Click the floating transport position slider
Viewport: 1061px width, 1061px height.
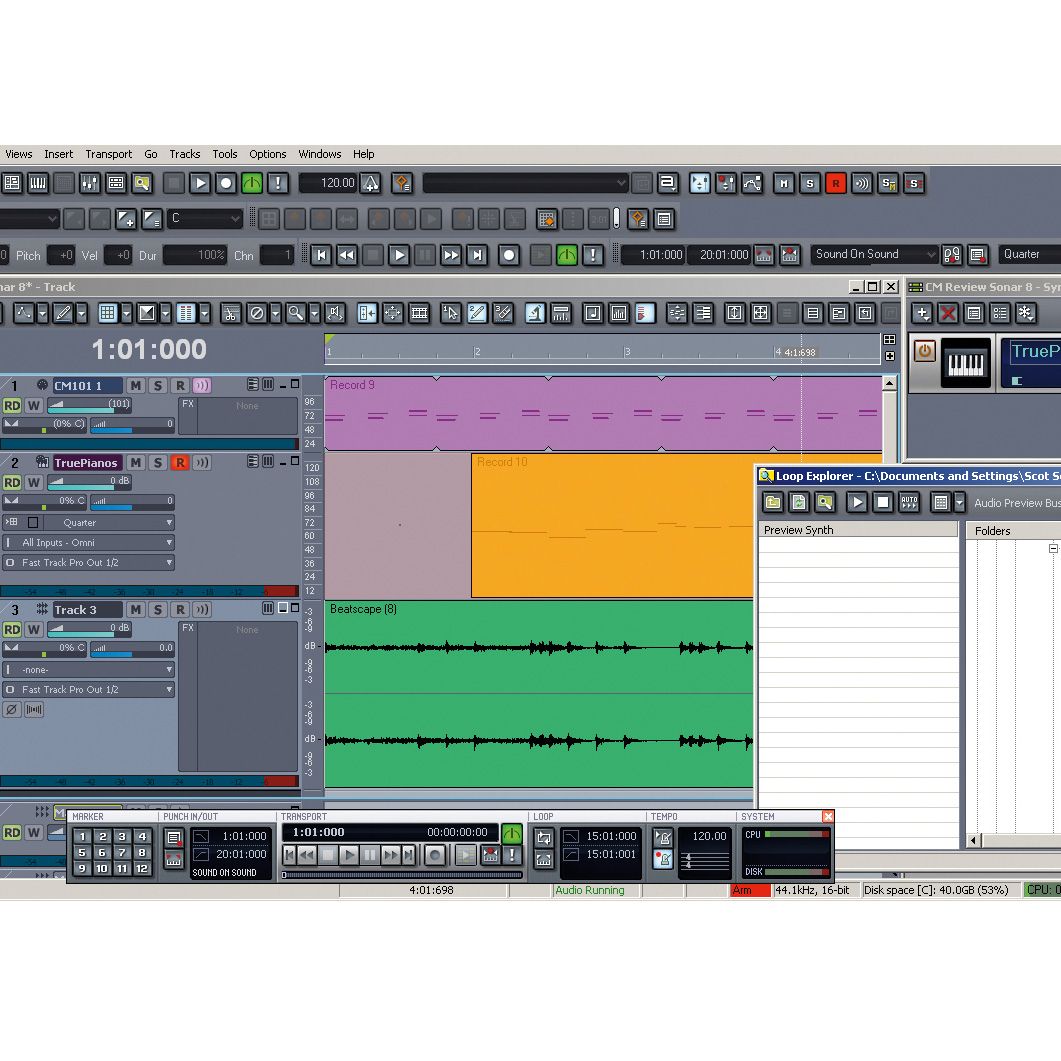pos(402,875)
